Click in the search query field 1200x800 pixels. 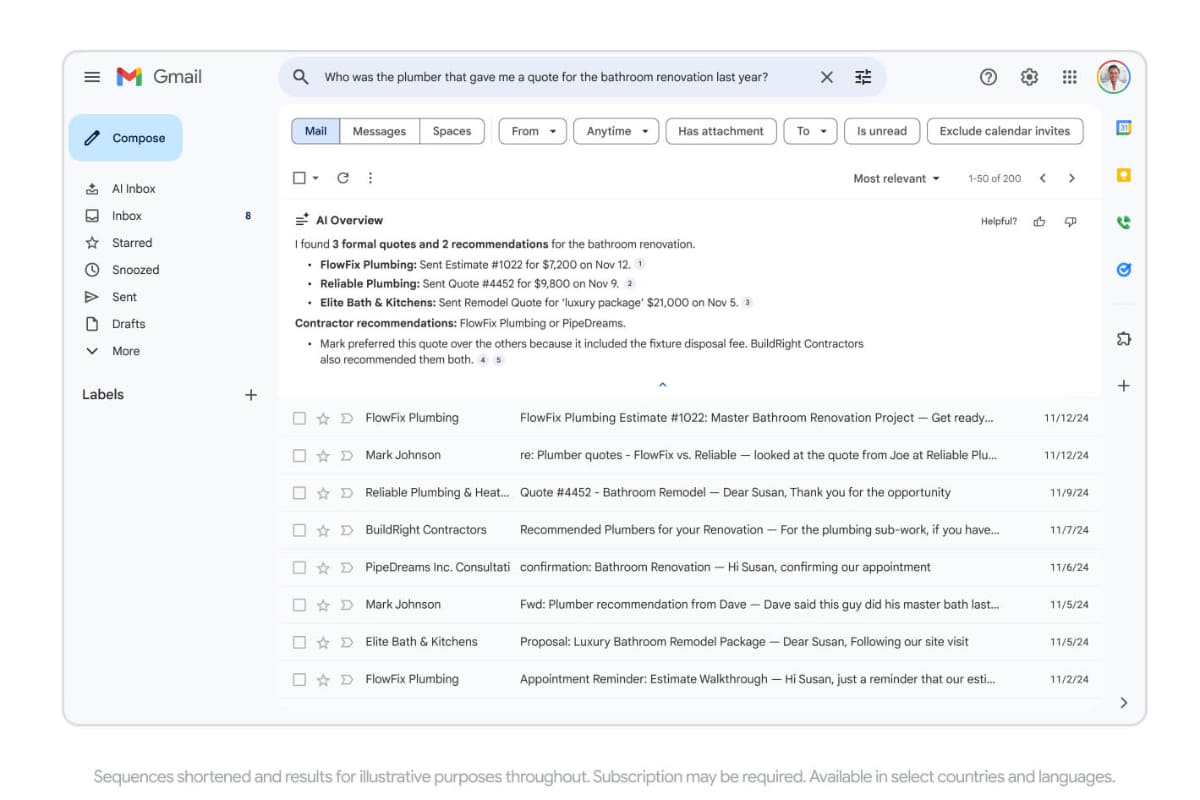pyautogui.click(x=546, y=77)
